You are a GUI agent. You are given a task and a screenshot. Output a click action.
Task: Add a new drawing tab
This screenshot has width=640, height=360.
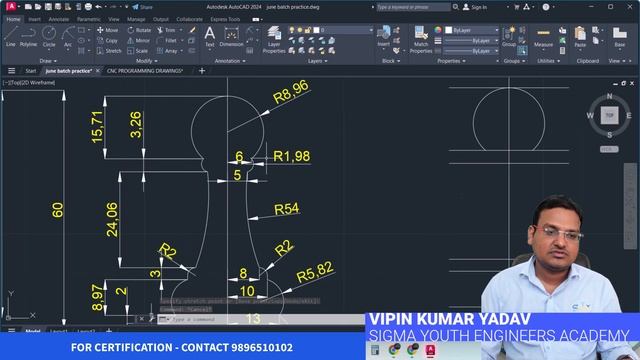click(x=202, y=71)
